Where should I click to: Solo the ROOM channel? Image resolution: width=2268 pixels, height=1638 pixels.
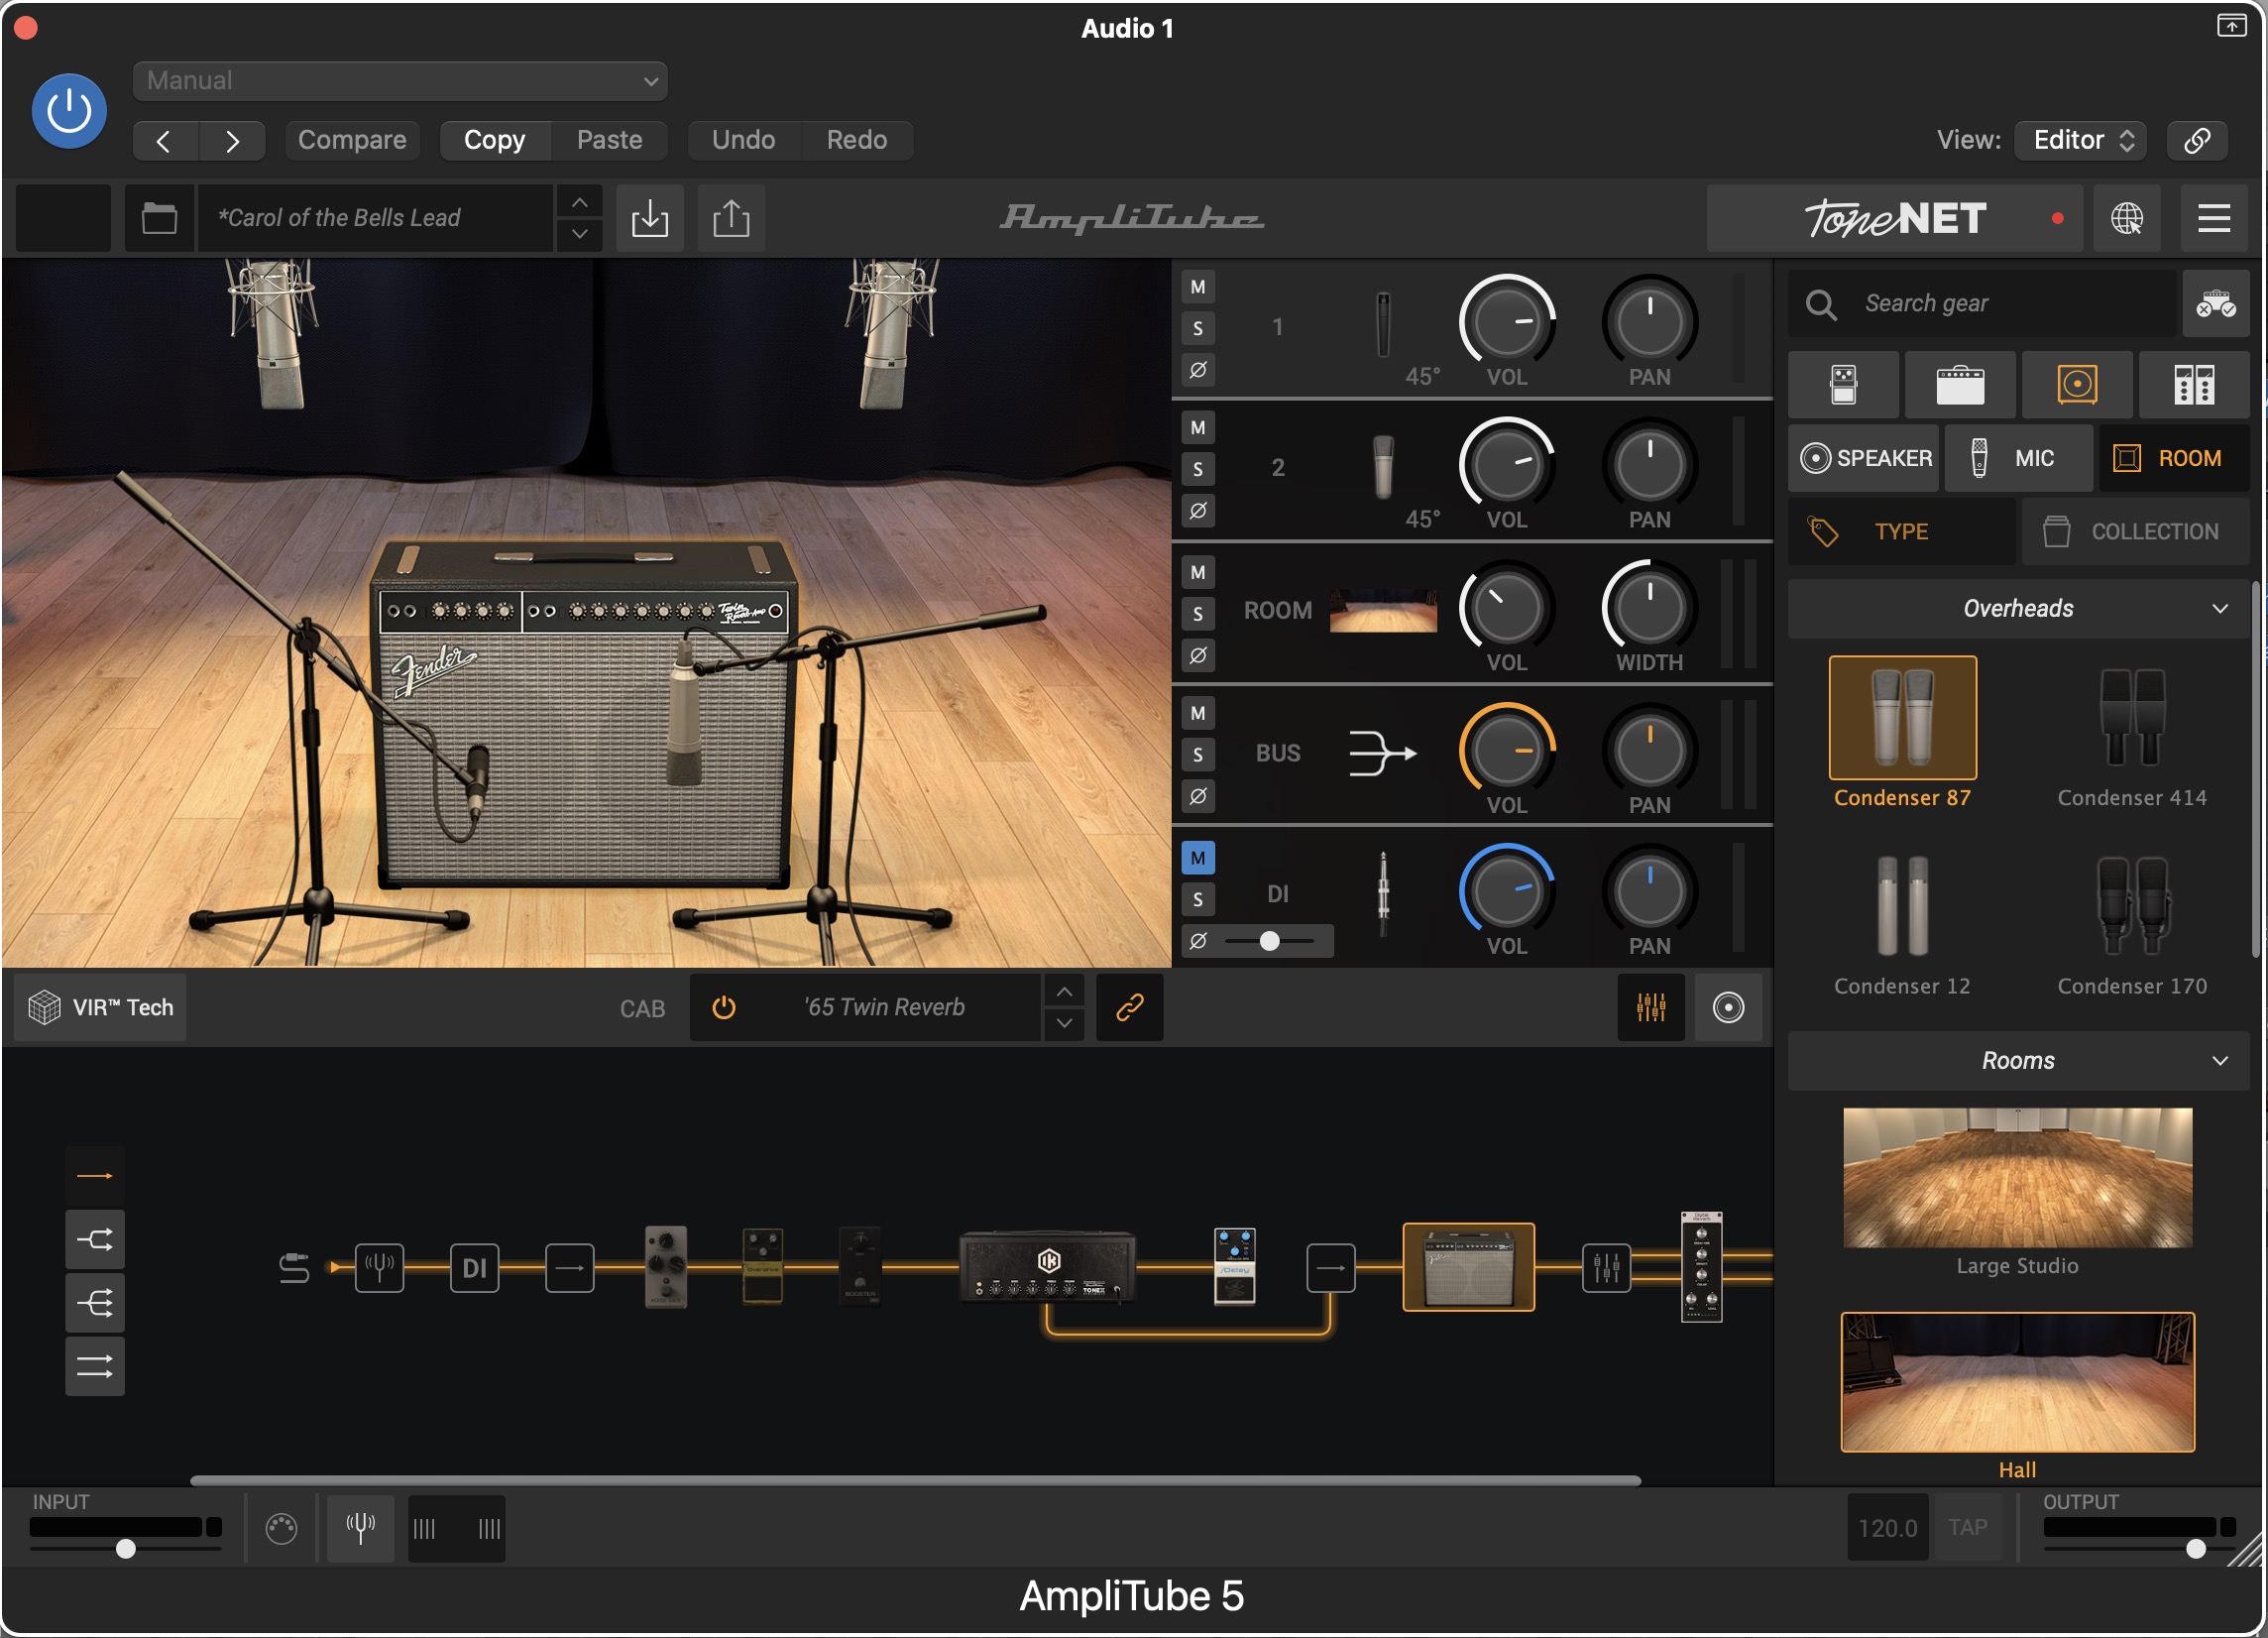pyautogui.click(x=1198, y=614)
